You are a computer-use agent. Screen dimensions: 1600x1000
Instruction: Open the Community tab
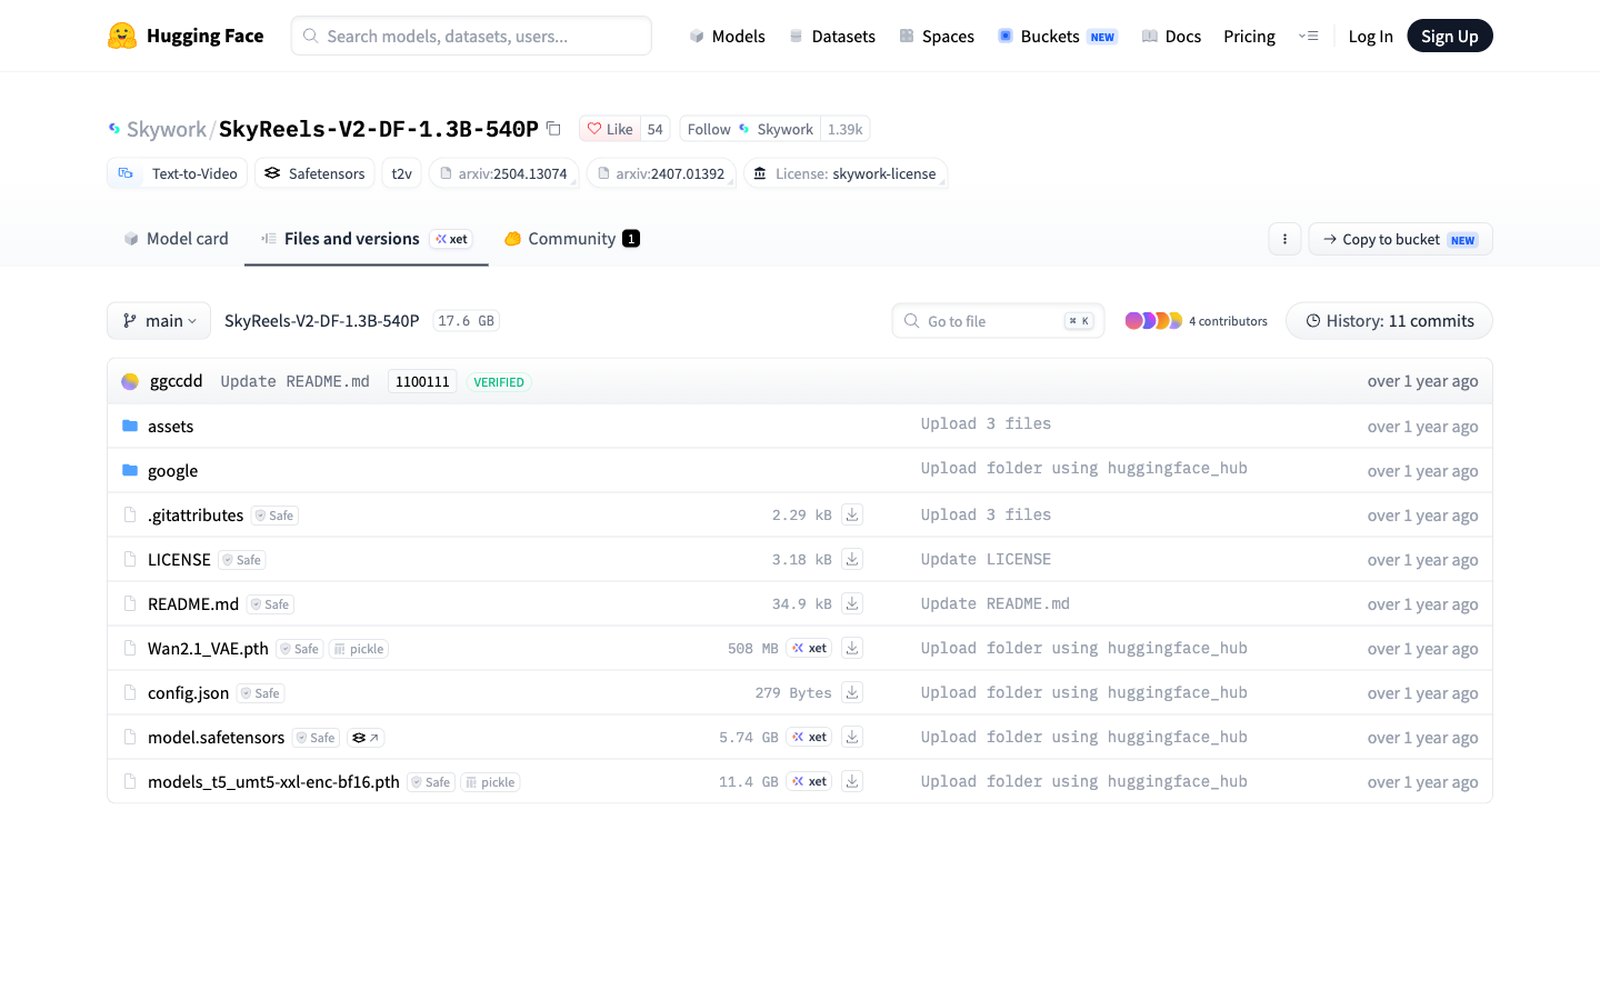tap(572, 239)
